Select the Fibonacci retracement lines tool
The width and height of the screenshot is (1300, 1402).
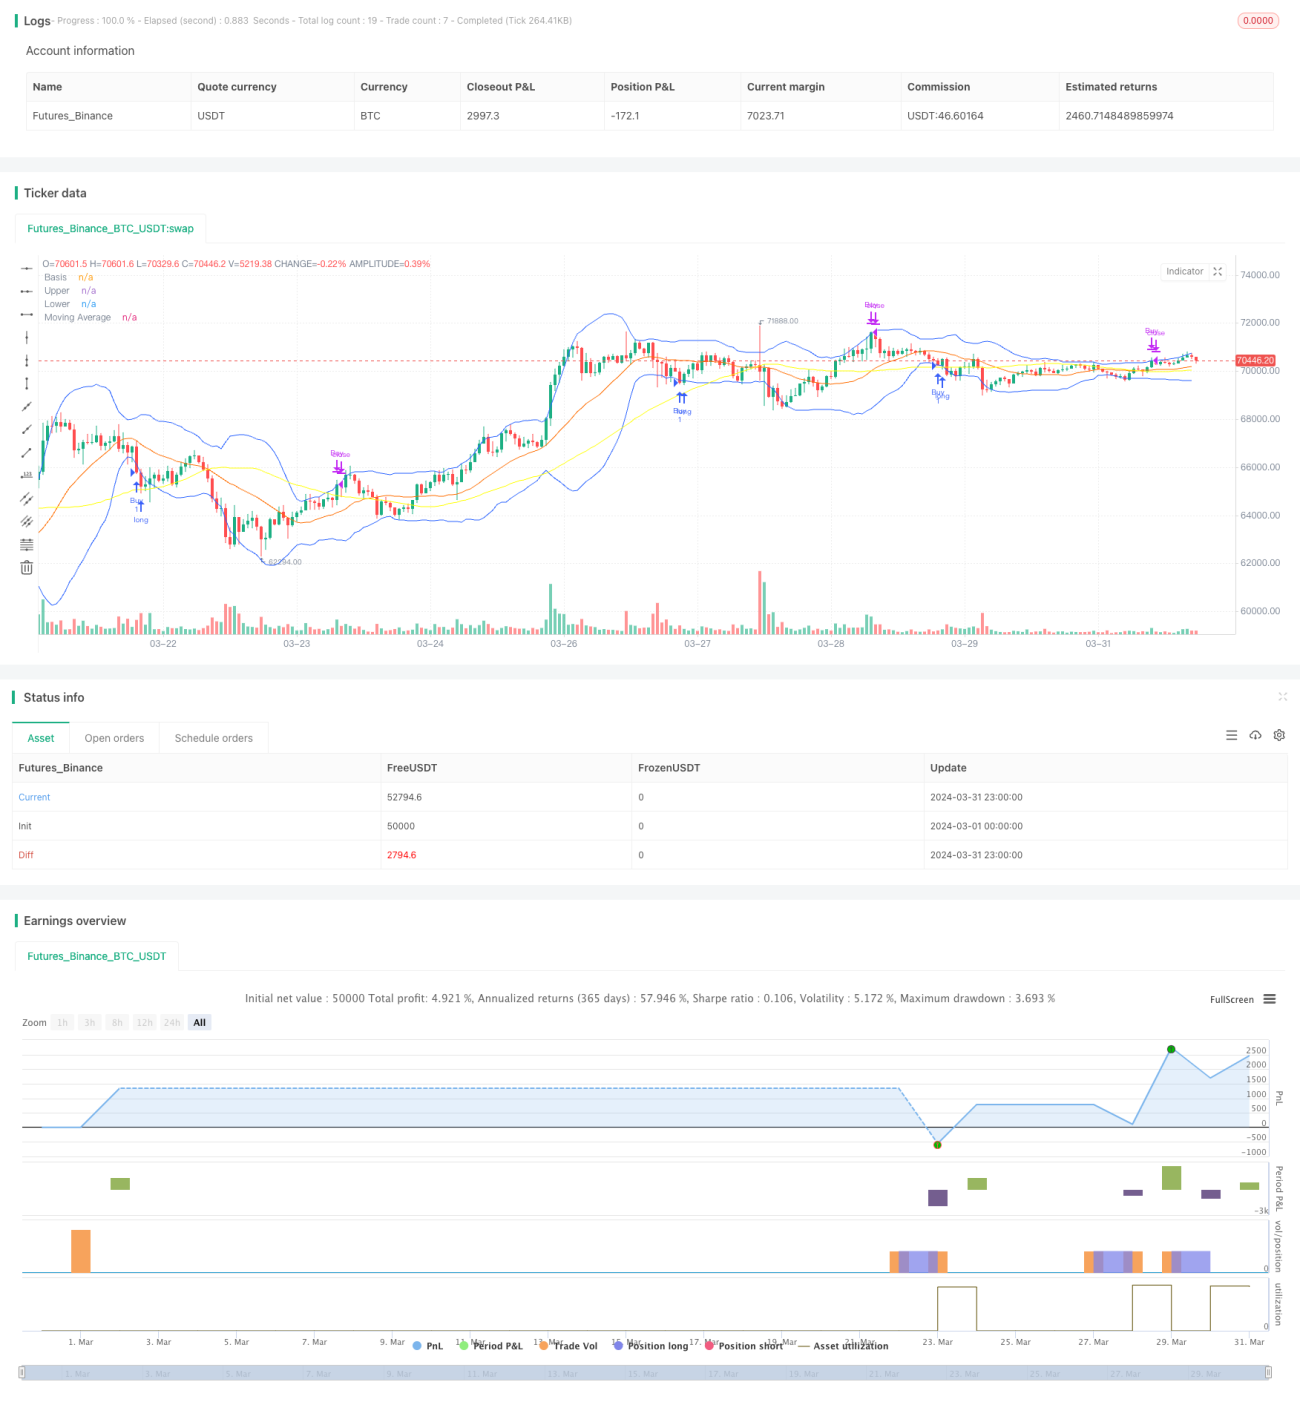pyautogui.click(x=27, y=544)
